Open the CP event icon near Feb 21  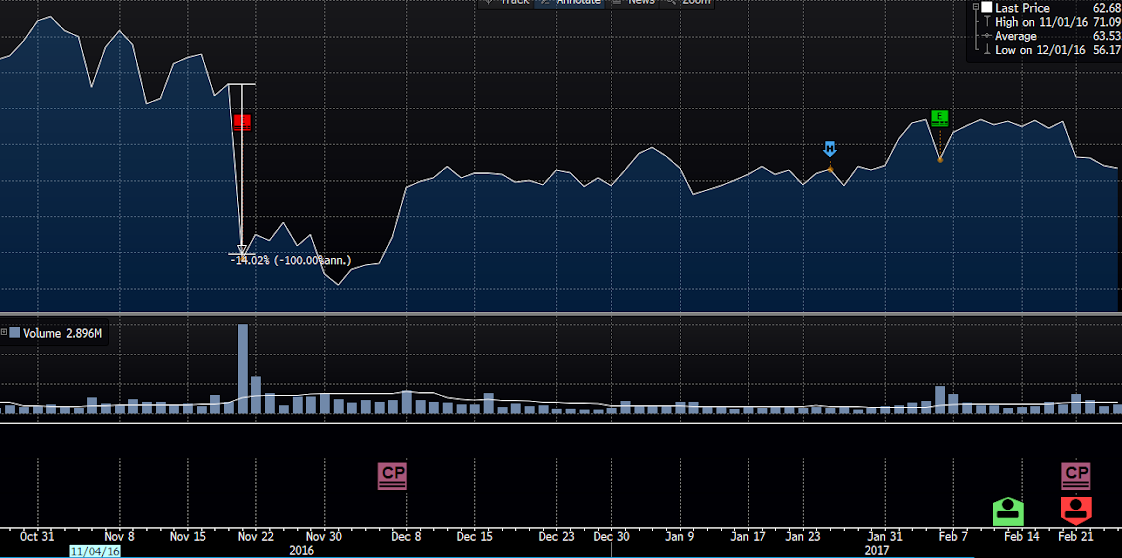(1075, 476)
